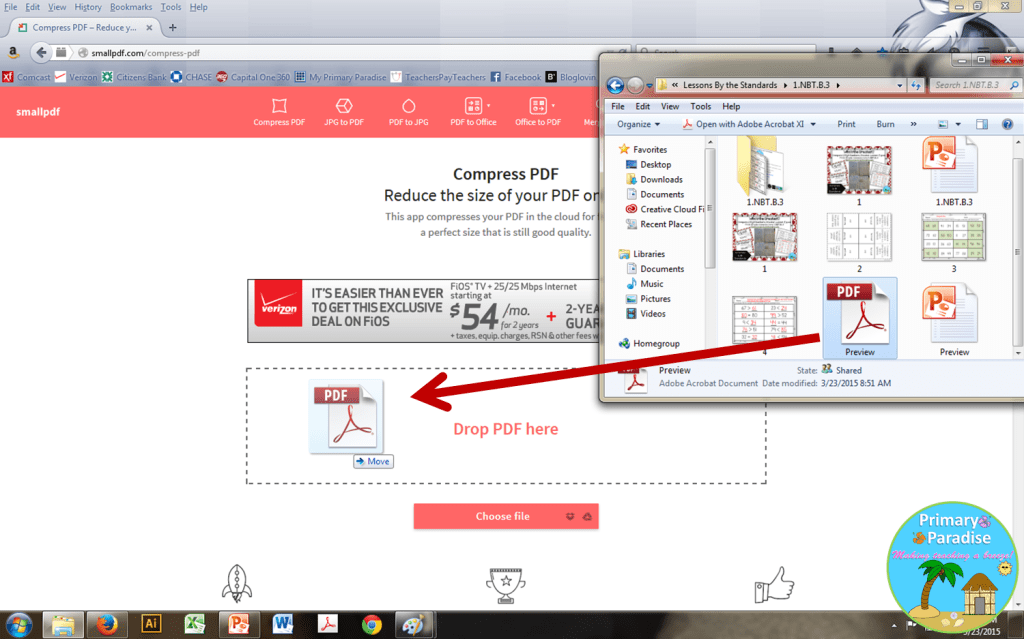The height and width of the screenshot is (639, 1024).
Task: Open a new Firefox tab with plus button
Action: point(172,27)
